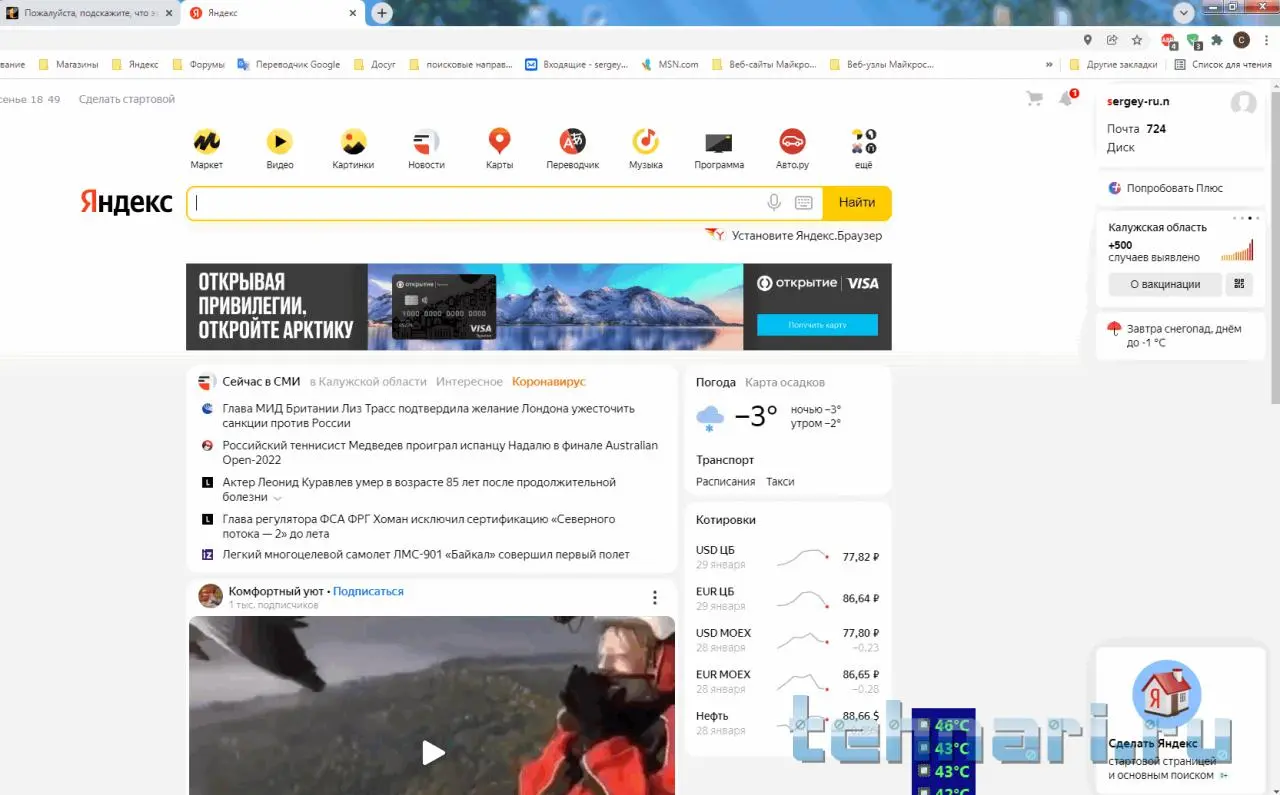Viewport: 1280px width, 795px height.
Task: Open the Переводчик Google bookmark
Action: tap(289, 65)
